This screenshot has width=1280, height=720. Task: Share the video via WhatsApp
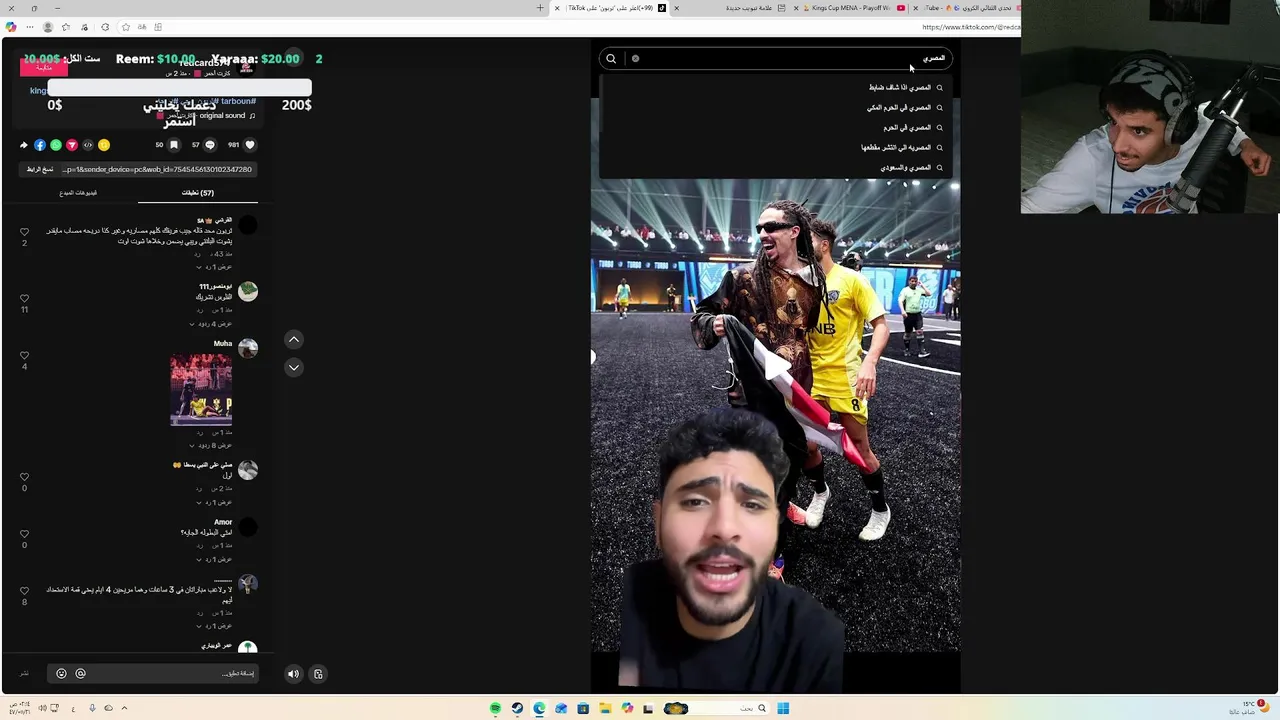(56, 145)
